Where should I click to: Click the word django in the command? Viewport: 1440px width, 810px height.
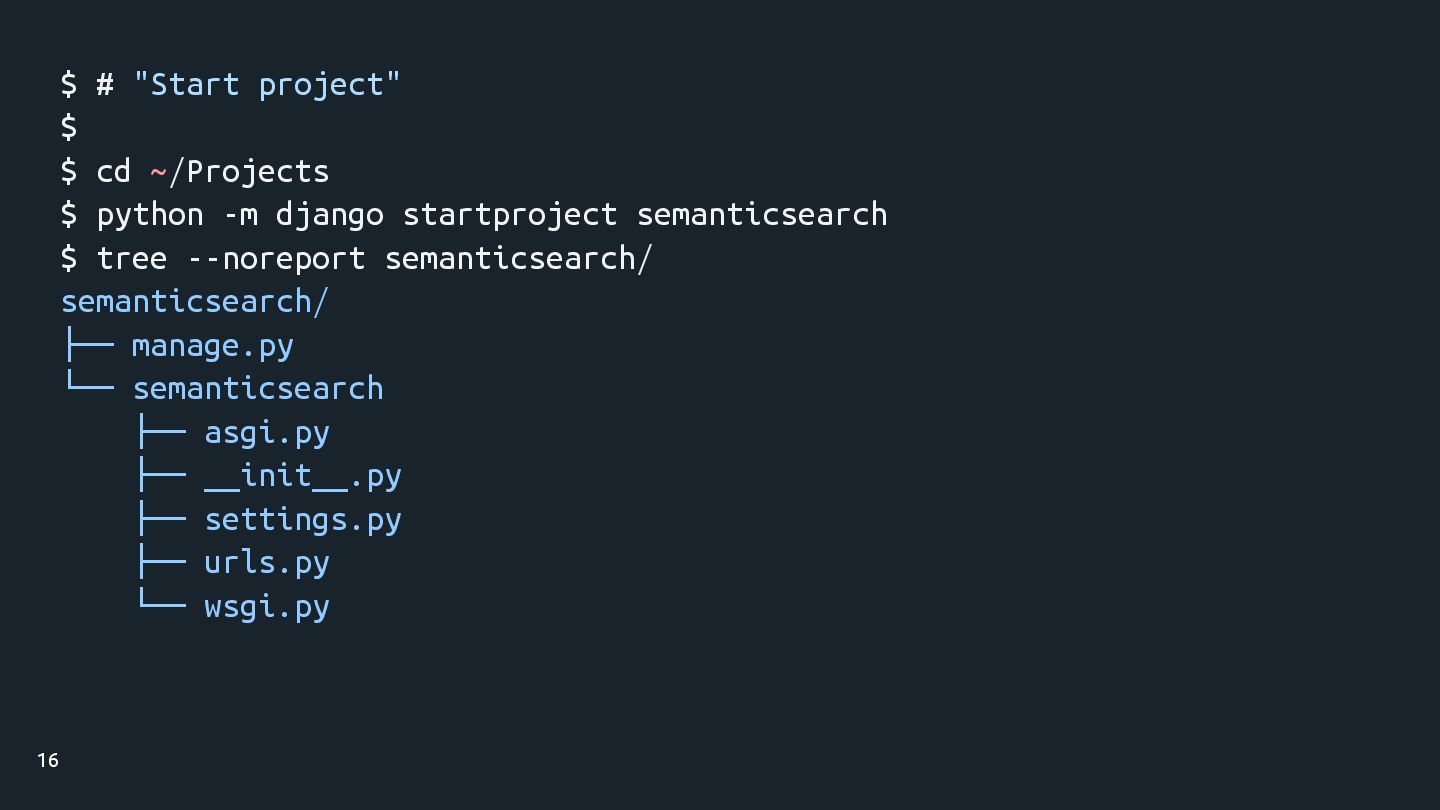(x=329, y=214)
